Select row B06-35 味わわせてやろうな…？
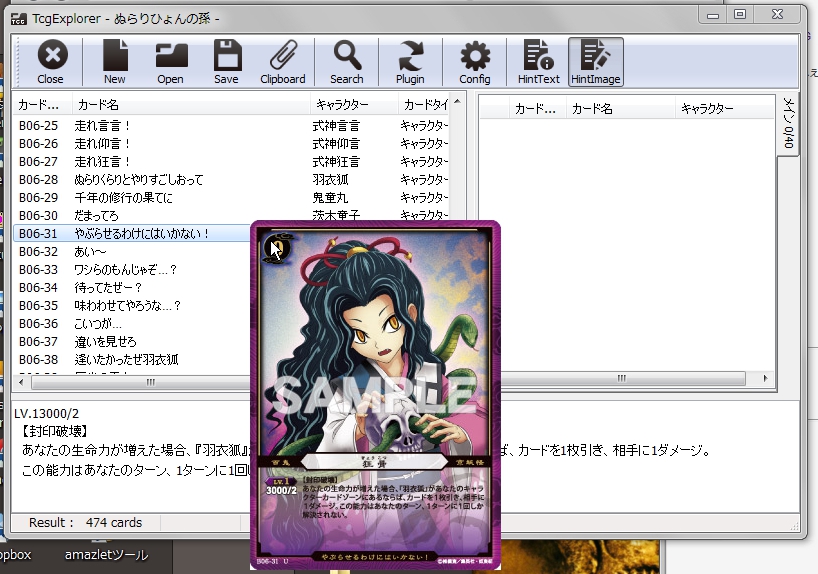 coord(131,306)
